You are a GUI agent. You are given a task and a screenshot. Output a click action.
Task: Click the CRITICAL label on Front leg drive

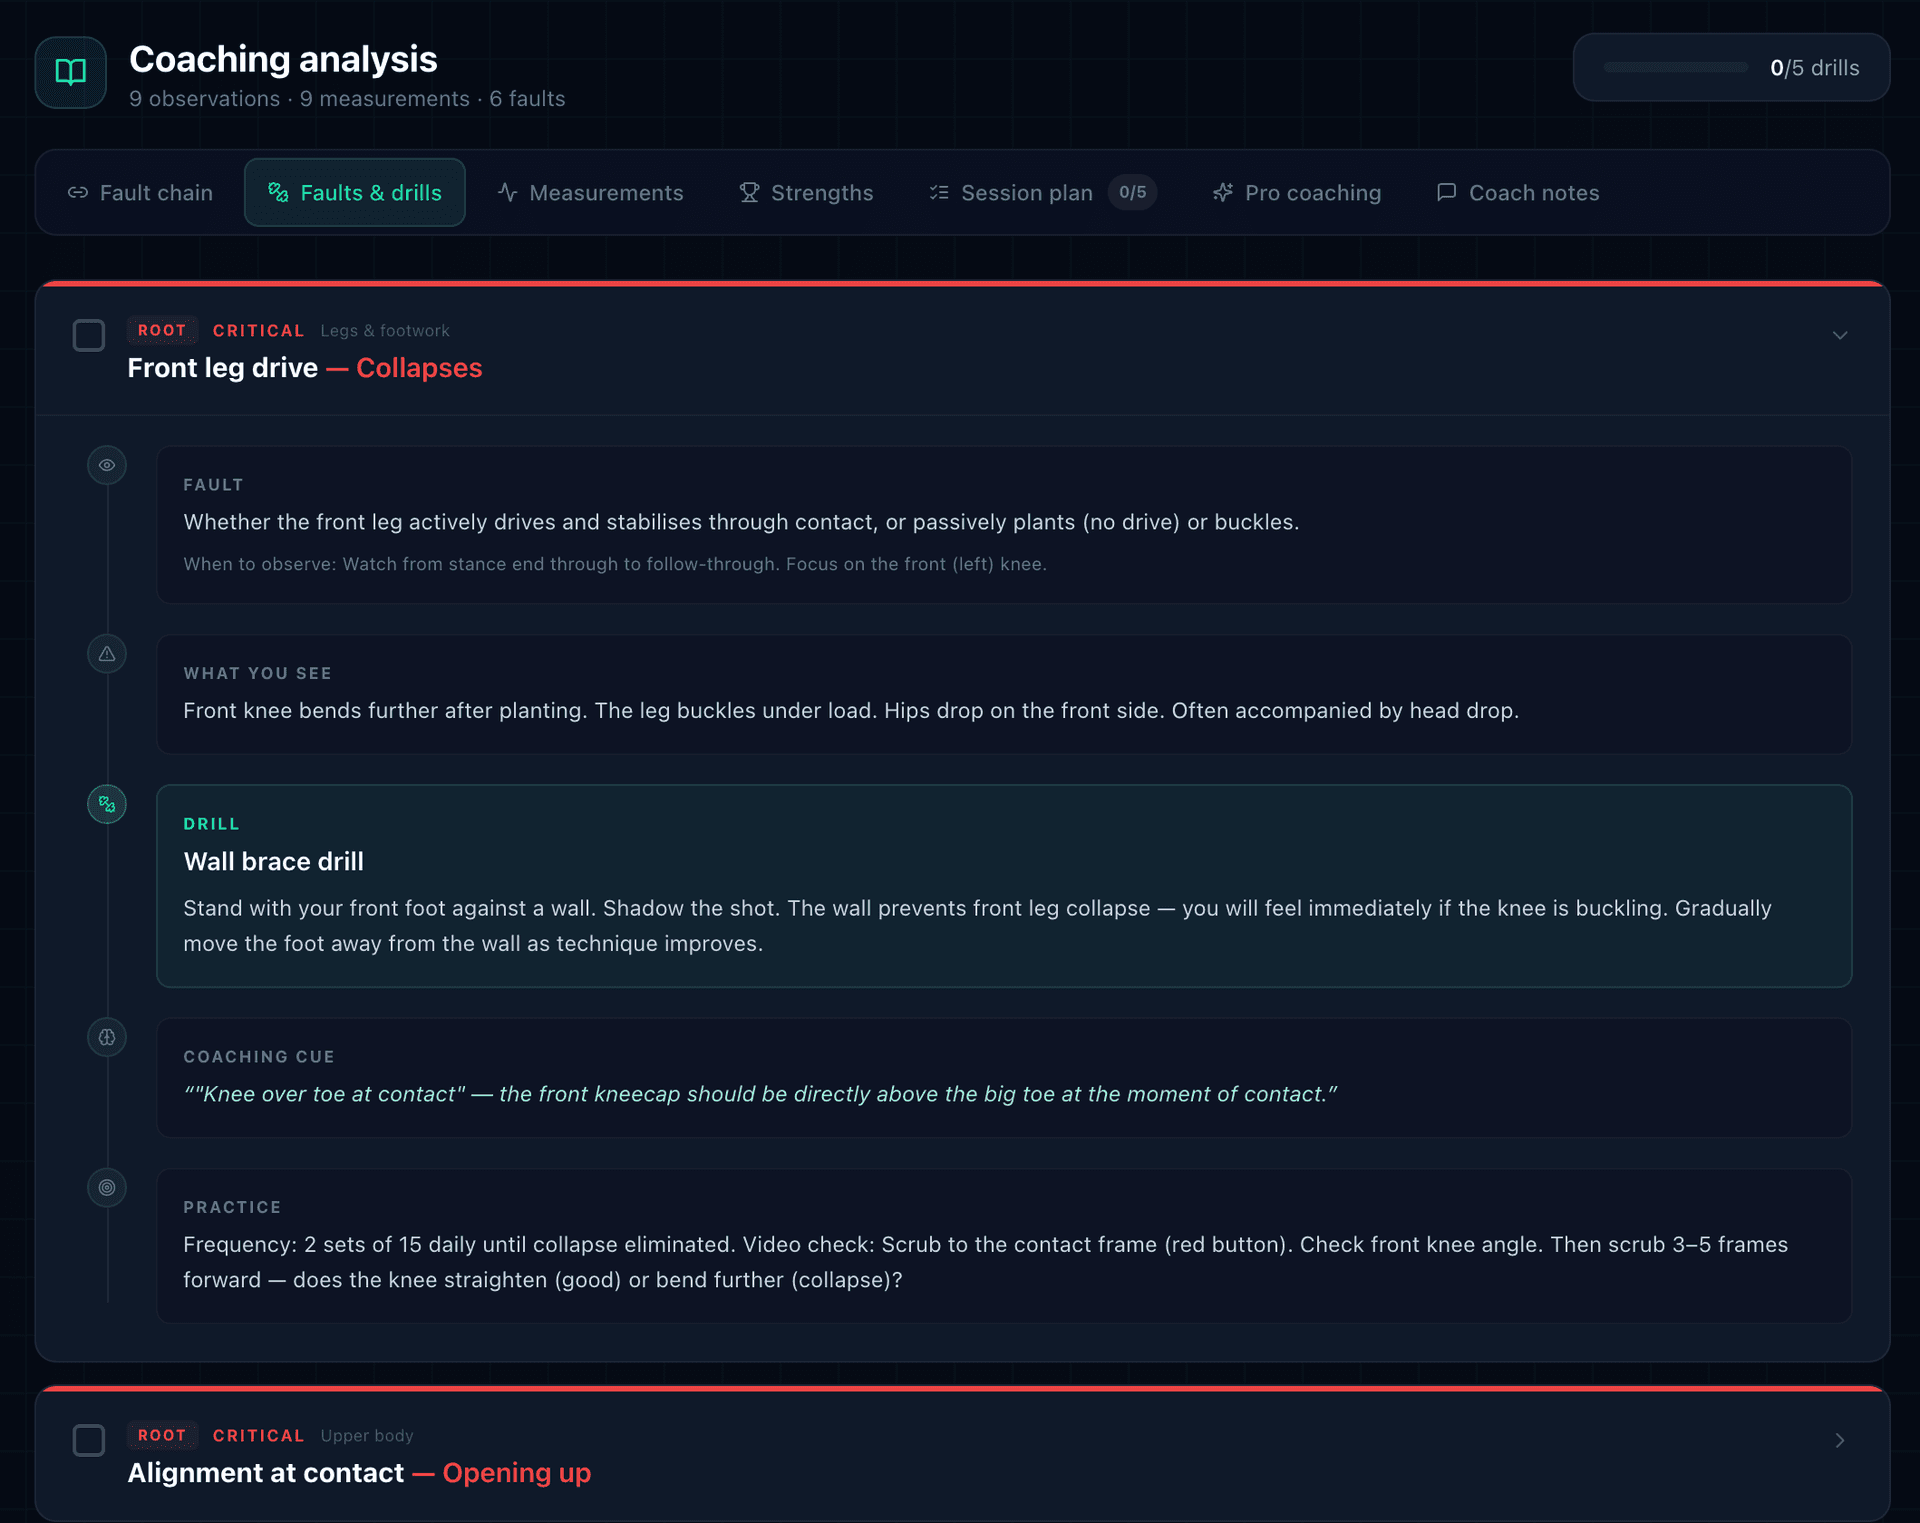point(258,330)
